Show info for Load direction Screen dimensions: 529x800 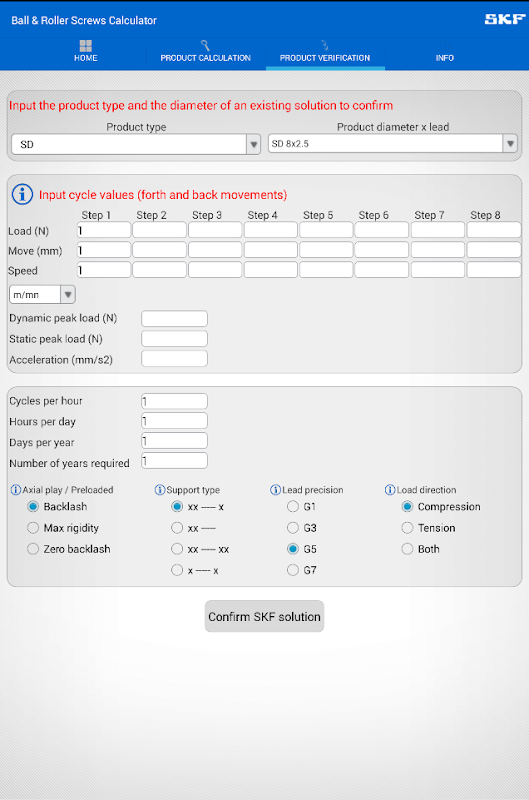[x=390, y=490]
